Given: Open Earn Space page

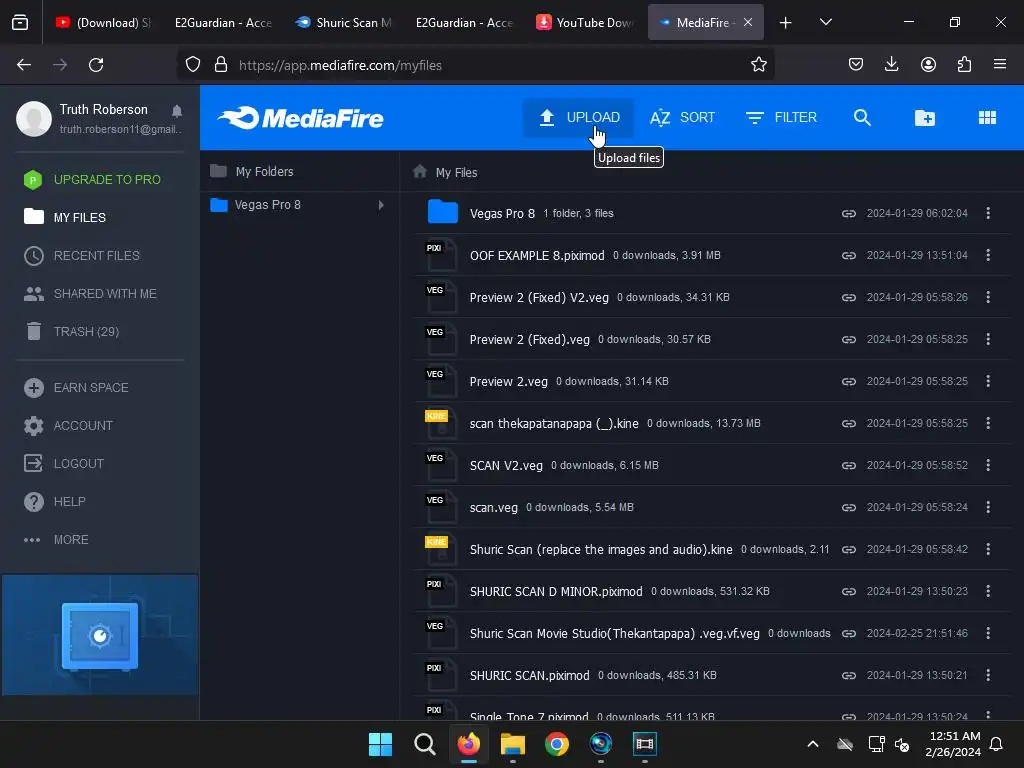Looking at the screenshot, I should tap(76, 388).
